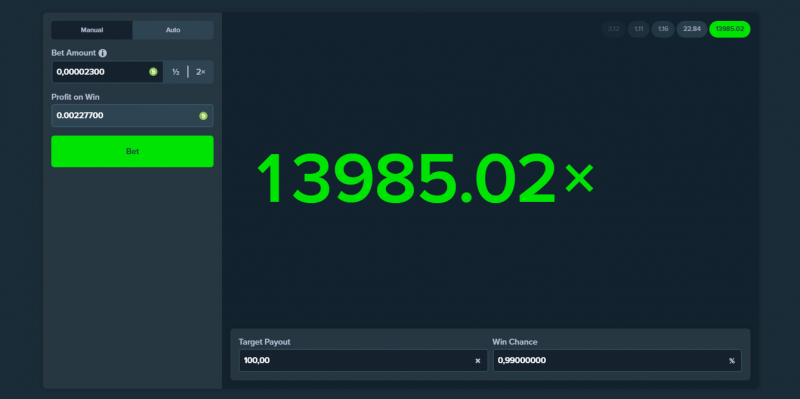Open the green 13985.02 result pill
Viewport: 800px width, 399px height.
point(730,29)
